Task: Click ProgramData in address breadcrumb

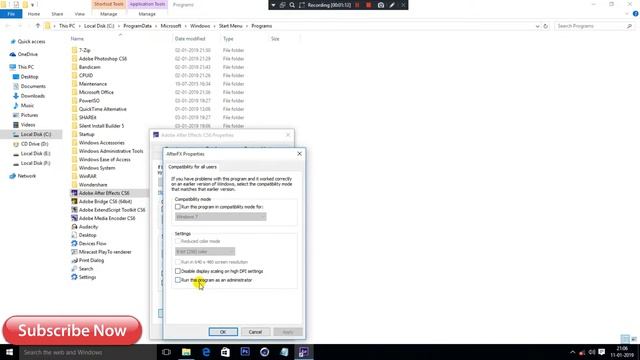Action: 137,26
